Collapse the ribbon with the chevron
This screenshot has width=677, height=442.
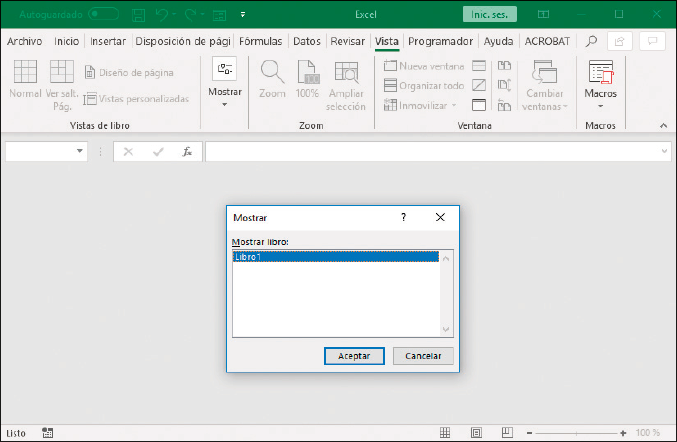click(662, 126)
